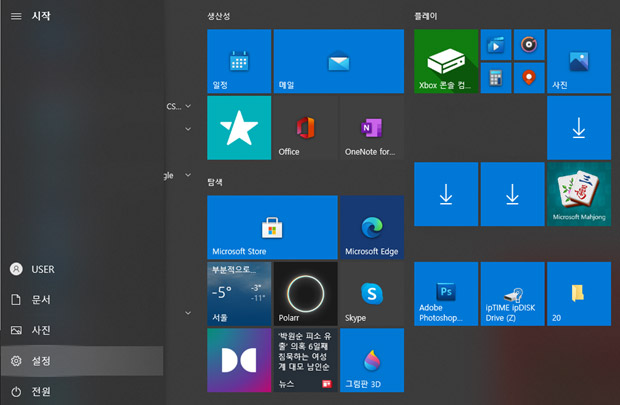The height and width of the screenshot is (405, 620).
Task: Open the small Calculator tile
Action: click(x=495, y=77)
